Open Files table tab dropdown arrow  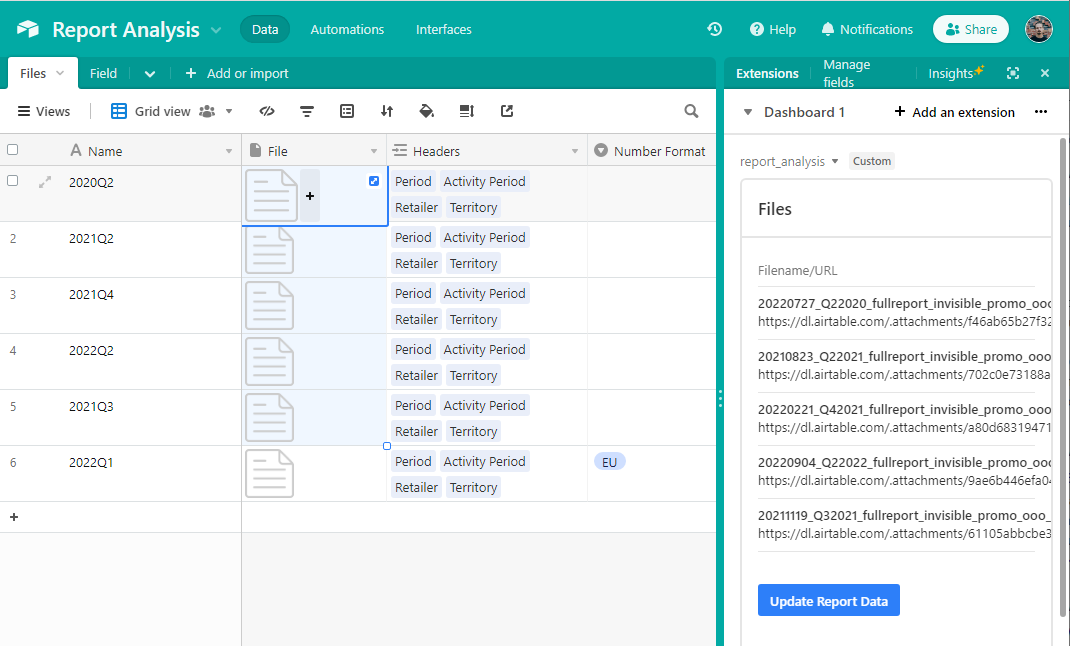[x=60, y=73]
